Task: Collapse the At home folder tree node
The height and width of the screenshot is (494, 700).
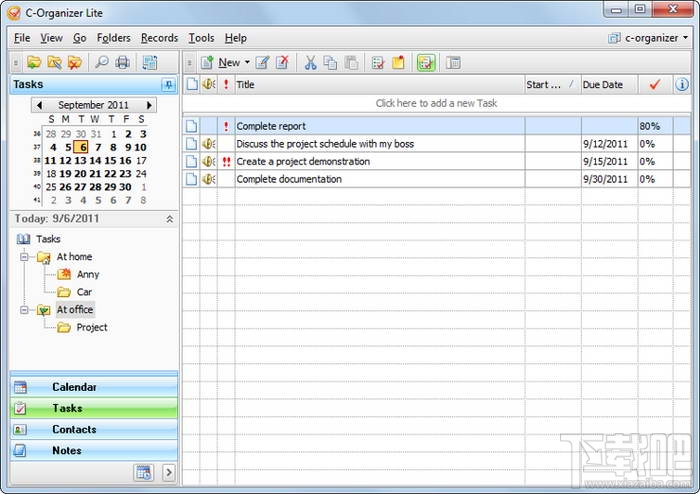Action: coord(24,257)
